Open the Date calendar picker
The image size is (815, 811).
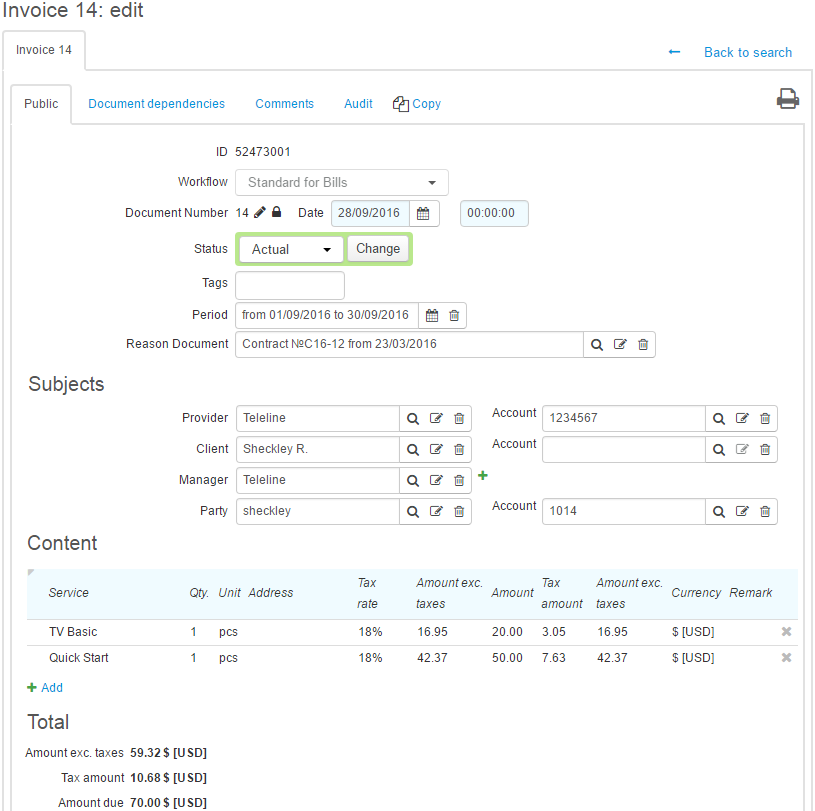pos(423,213)
